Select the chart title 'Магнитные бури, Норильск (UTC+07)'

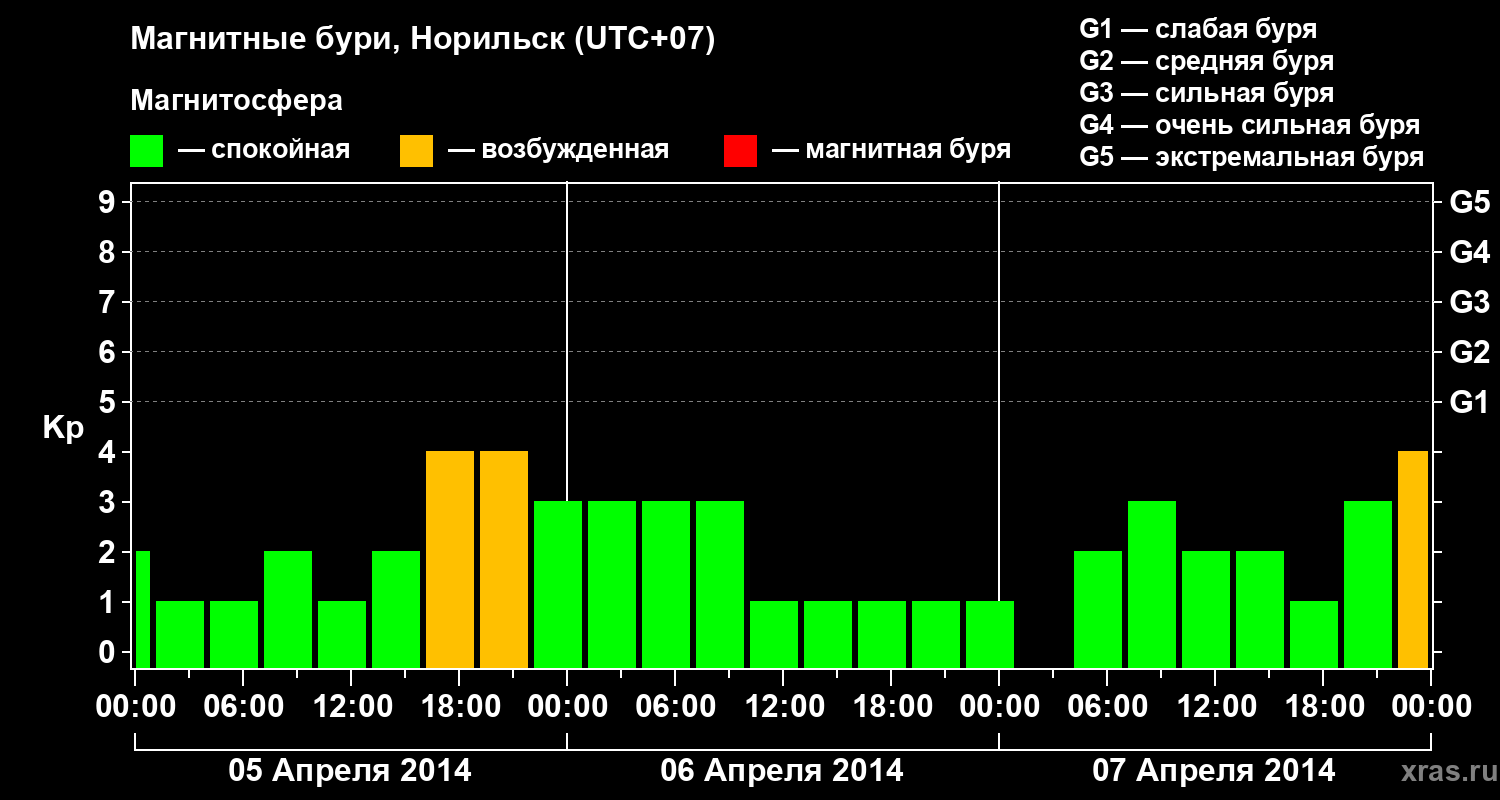pyautogui.click(x=423, y=41)
